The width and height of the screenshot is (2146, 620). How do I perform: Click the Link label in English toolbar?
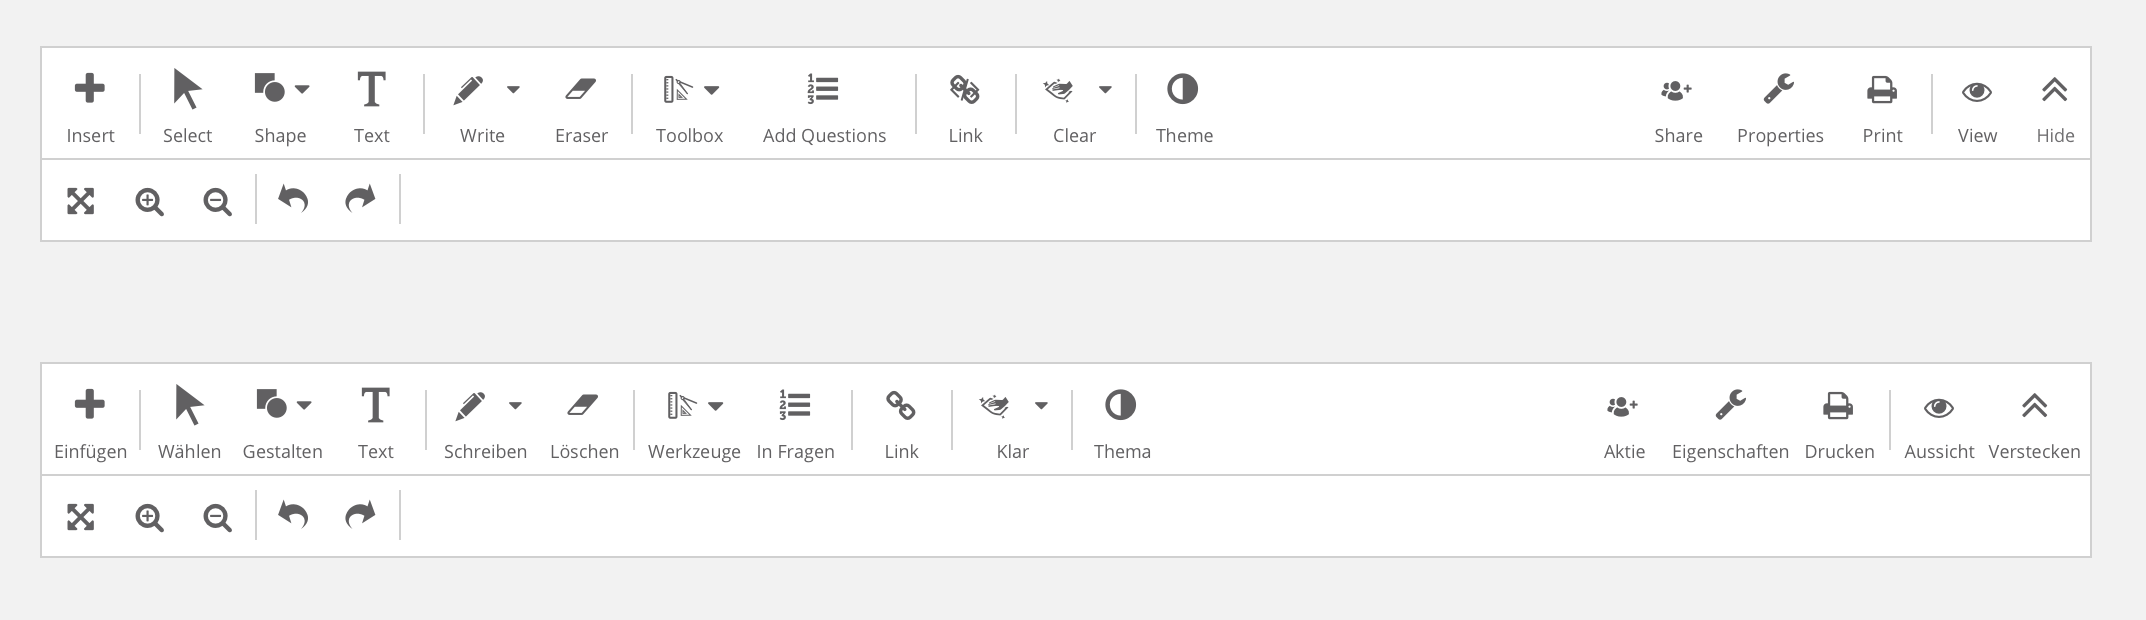tap(965, 136)
